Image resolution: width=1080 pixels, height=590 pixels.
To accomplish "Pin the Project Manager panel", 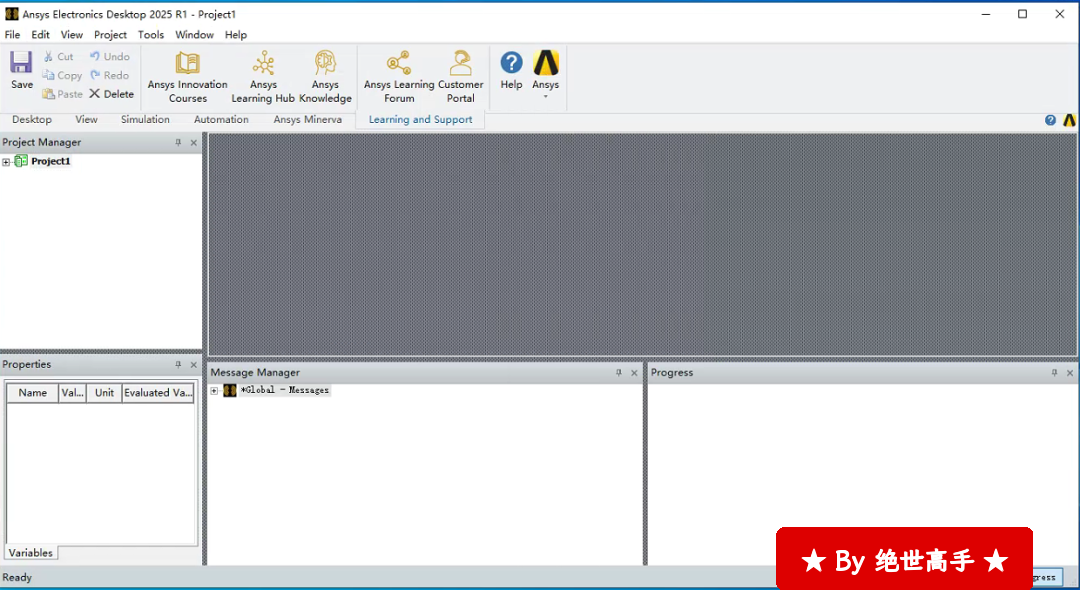I will [x=178, y=143].
